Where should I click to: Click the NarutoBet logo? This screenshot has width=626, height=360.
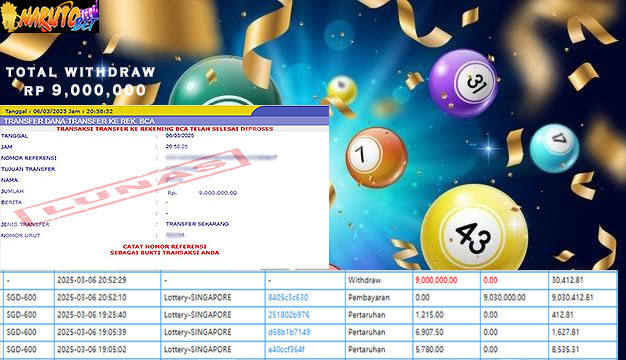point(49,16)
